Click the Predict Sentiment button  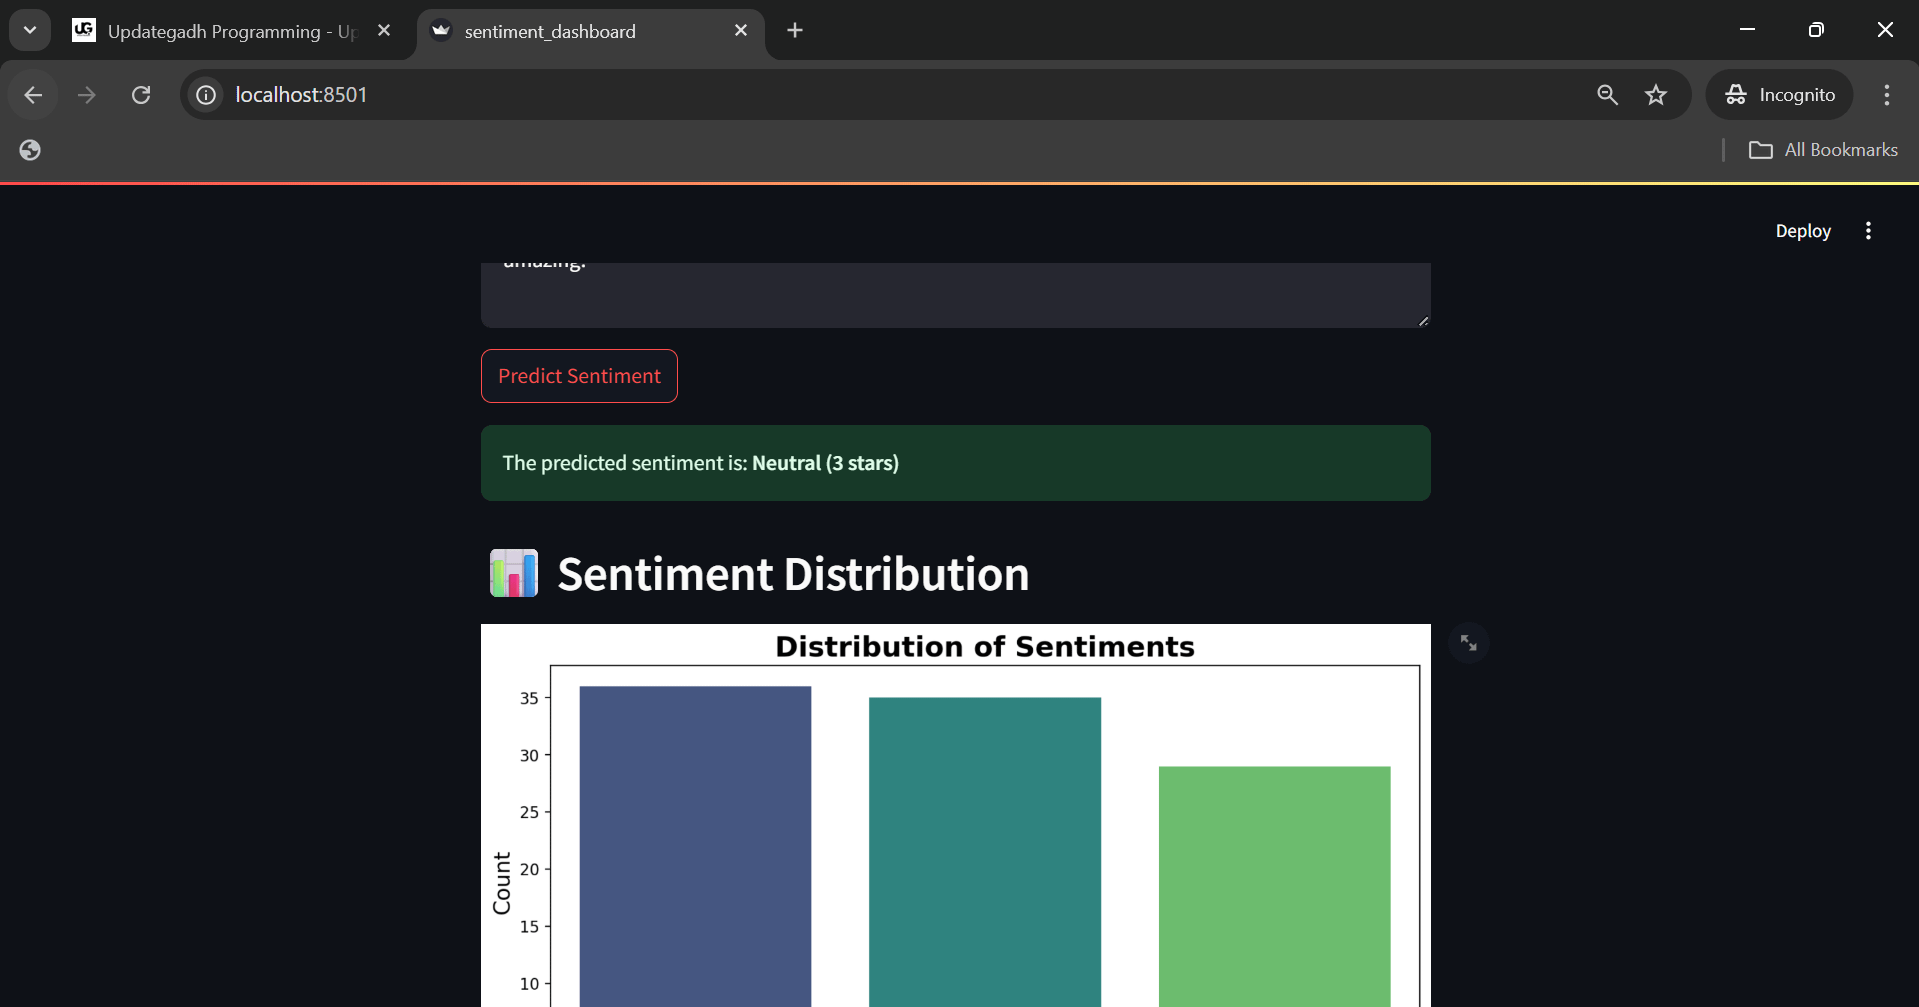pyautogui.click(x=579, y=376)
